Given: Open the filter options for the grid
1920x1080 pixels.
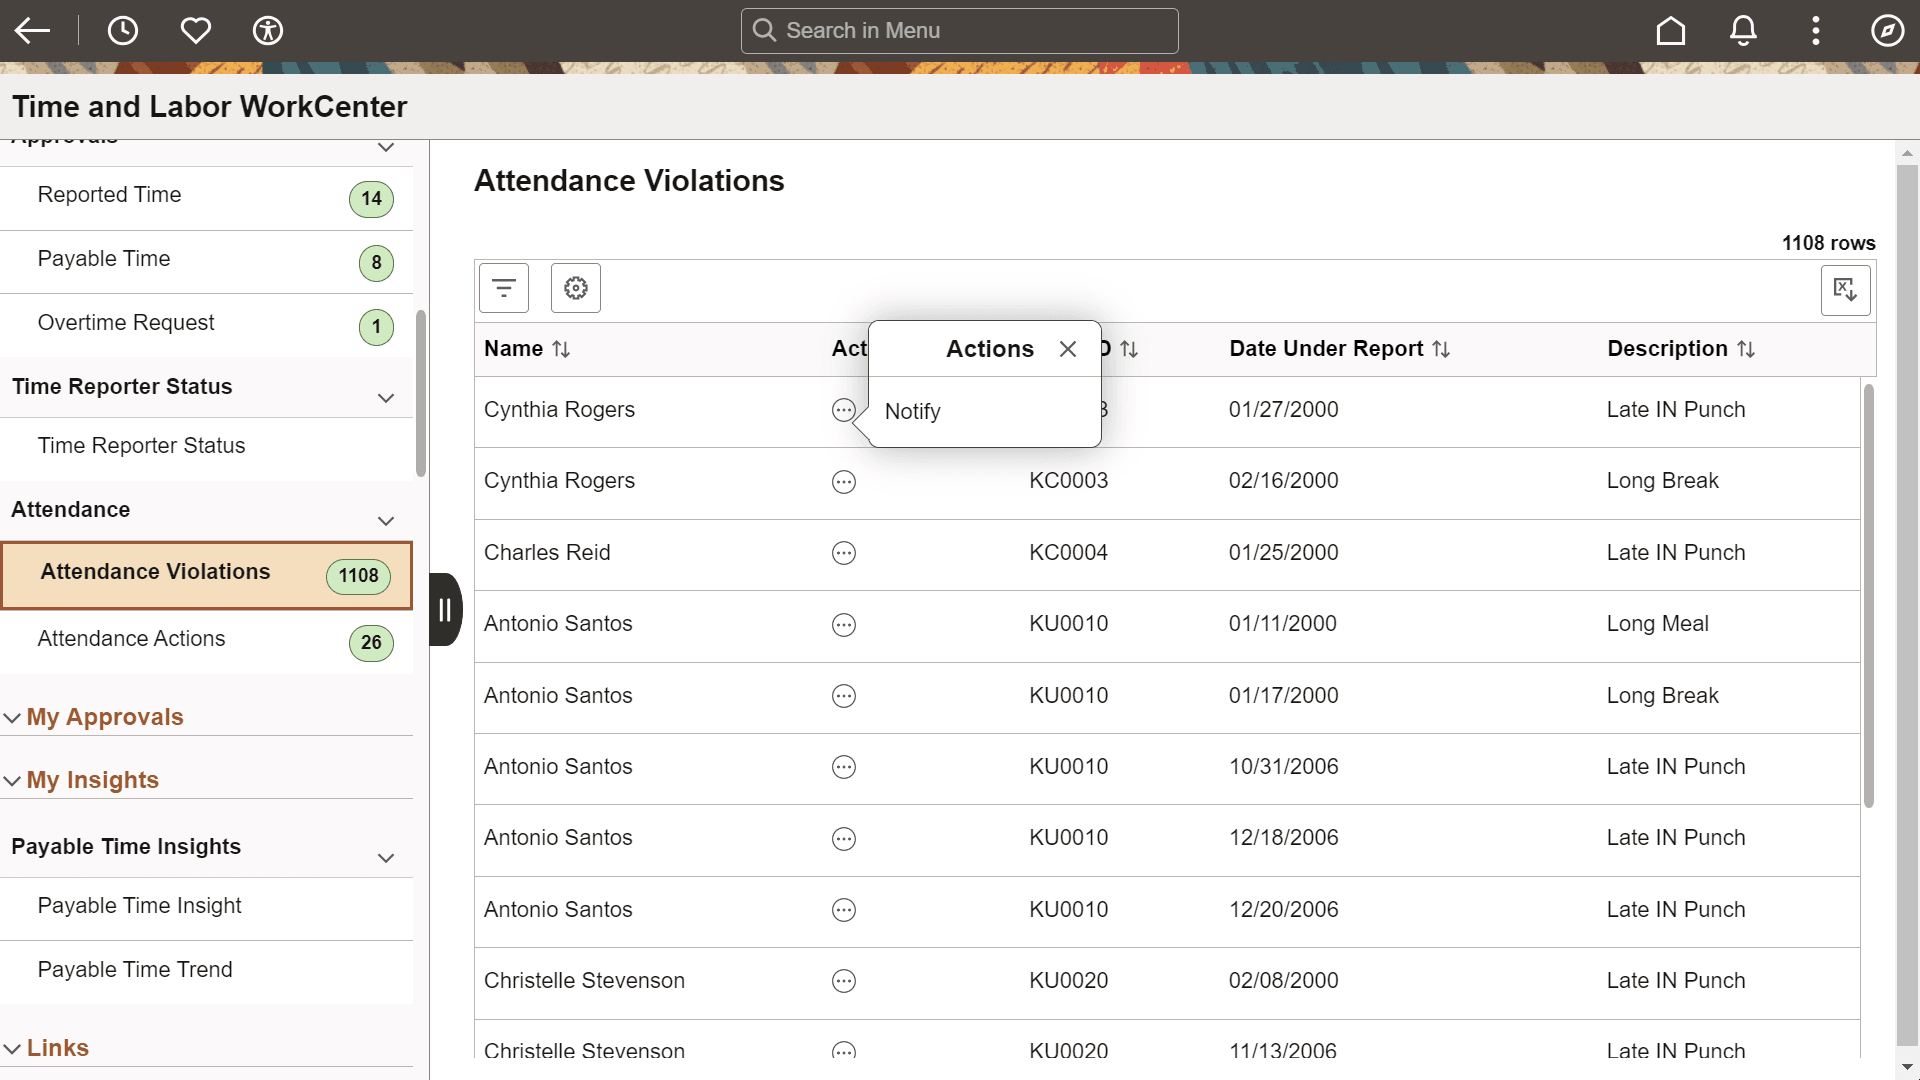Looking at the screenshot, I should click(503, 288).
